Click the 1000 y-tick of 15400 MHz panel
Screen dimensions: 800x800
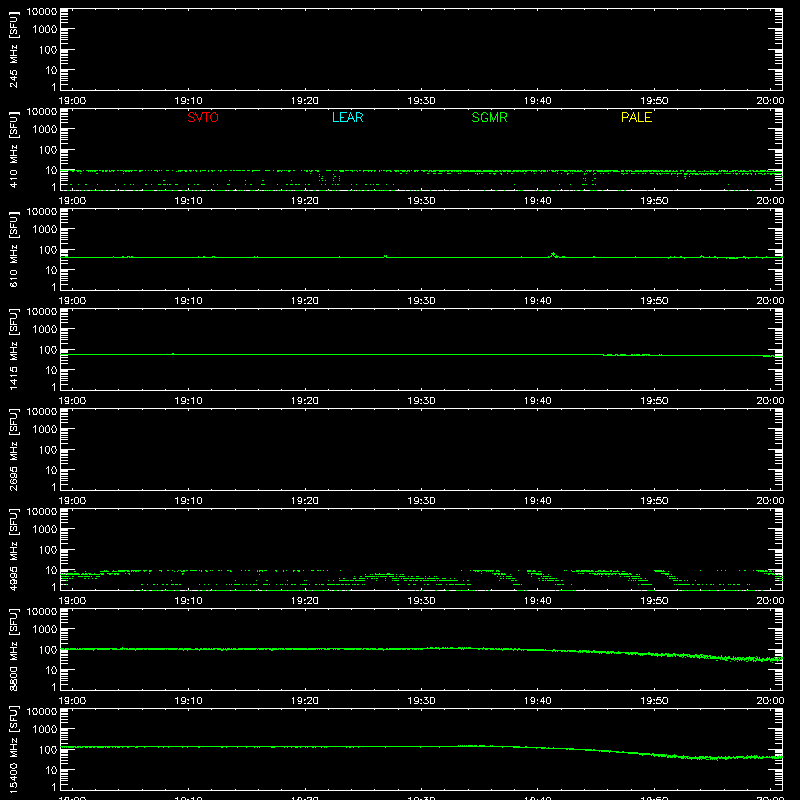click(x=45, y=730)
